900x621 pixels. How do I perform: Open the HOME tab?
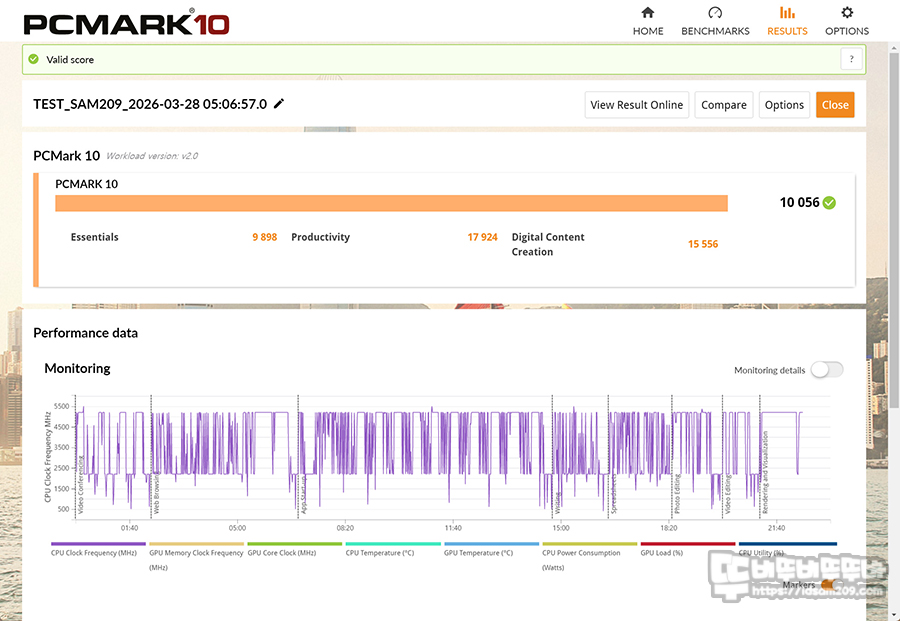coord(647,21)
